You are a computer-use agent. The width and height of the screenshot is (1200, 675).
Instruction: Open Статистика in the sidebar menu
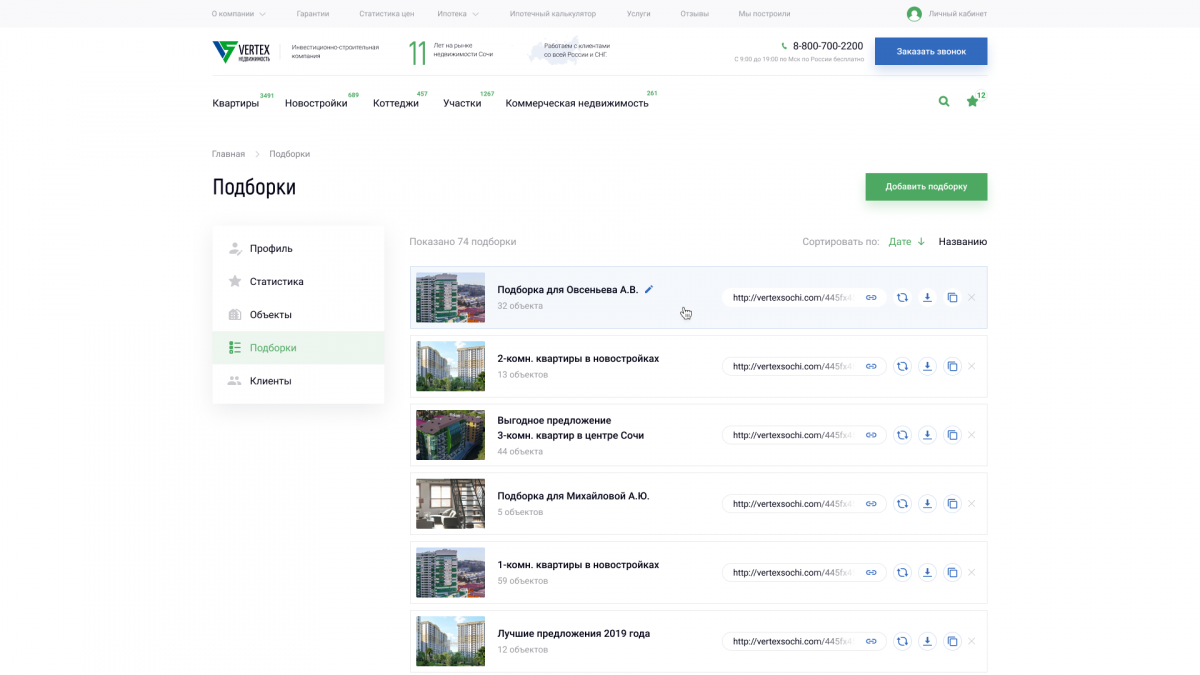[276, 282]
